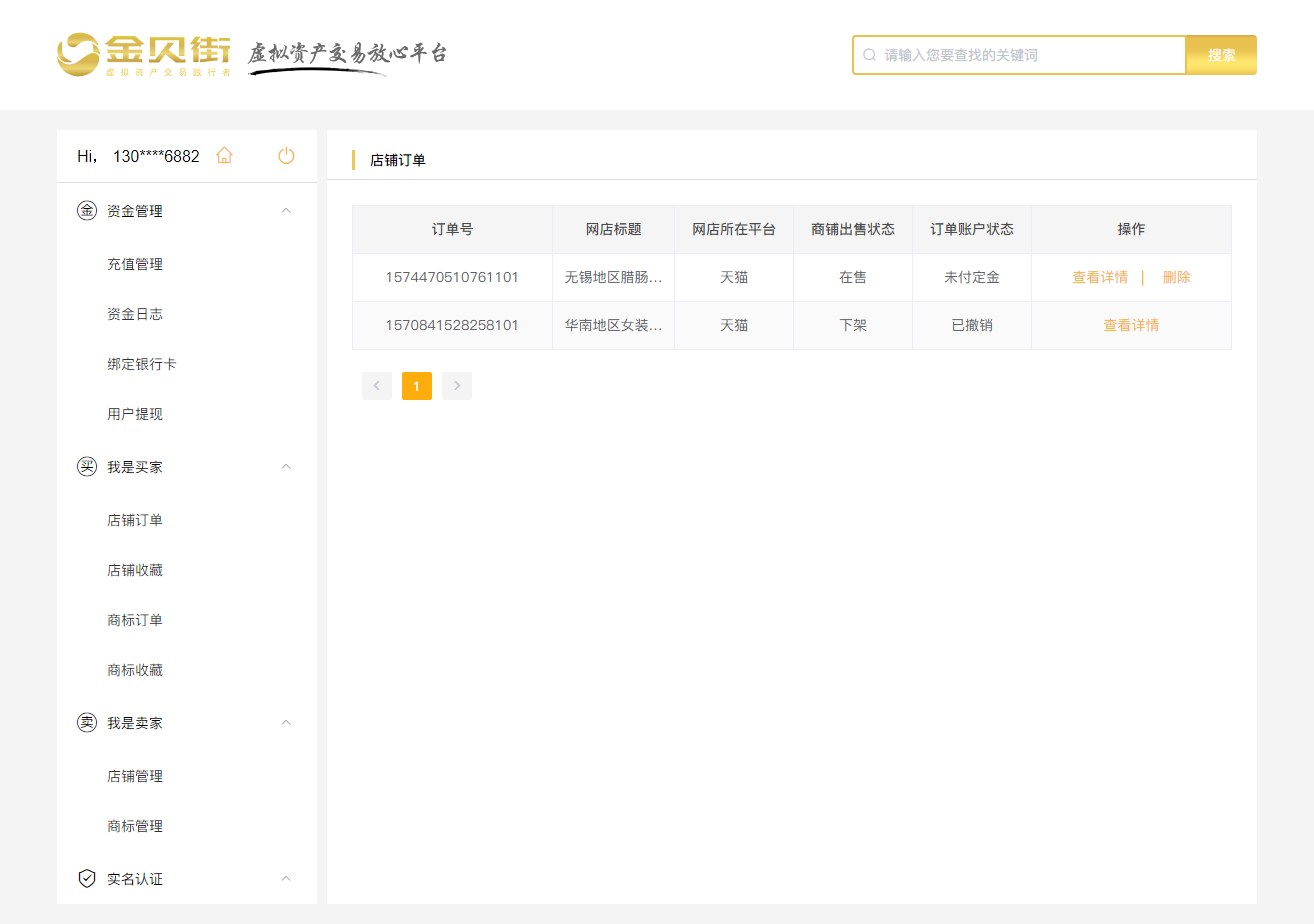Click the shield icon of 实名认证
The width and height of the screenshot is (1314, 924).
click(87, 879)
